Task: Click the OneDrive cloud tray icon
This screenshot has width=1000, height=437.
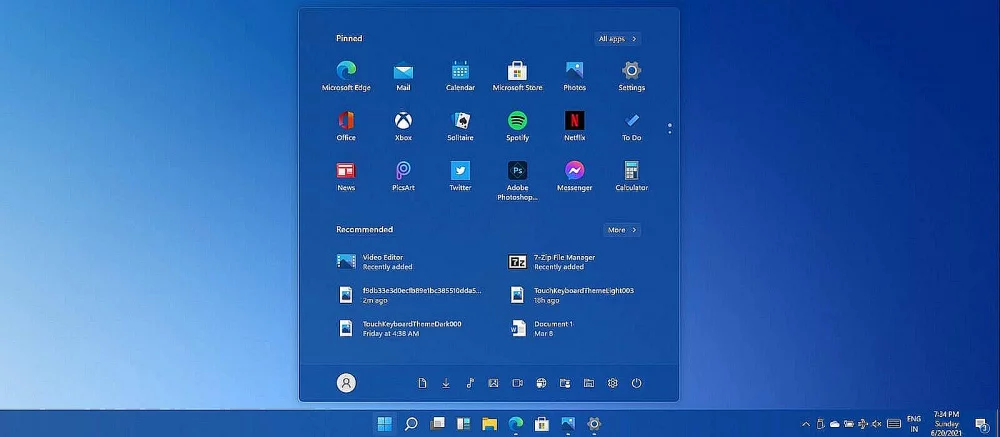Action: coord(834,424)
